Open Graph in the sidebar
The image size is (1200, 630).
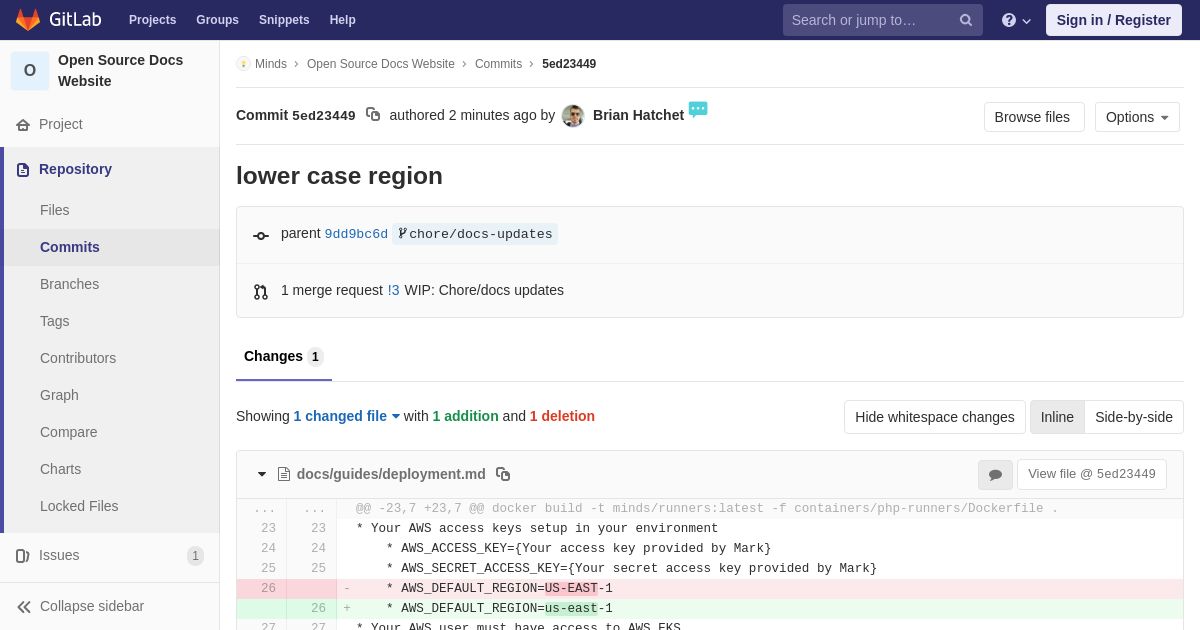click(59, 395)
